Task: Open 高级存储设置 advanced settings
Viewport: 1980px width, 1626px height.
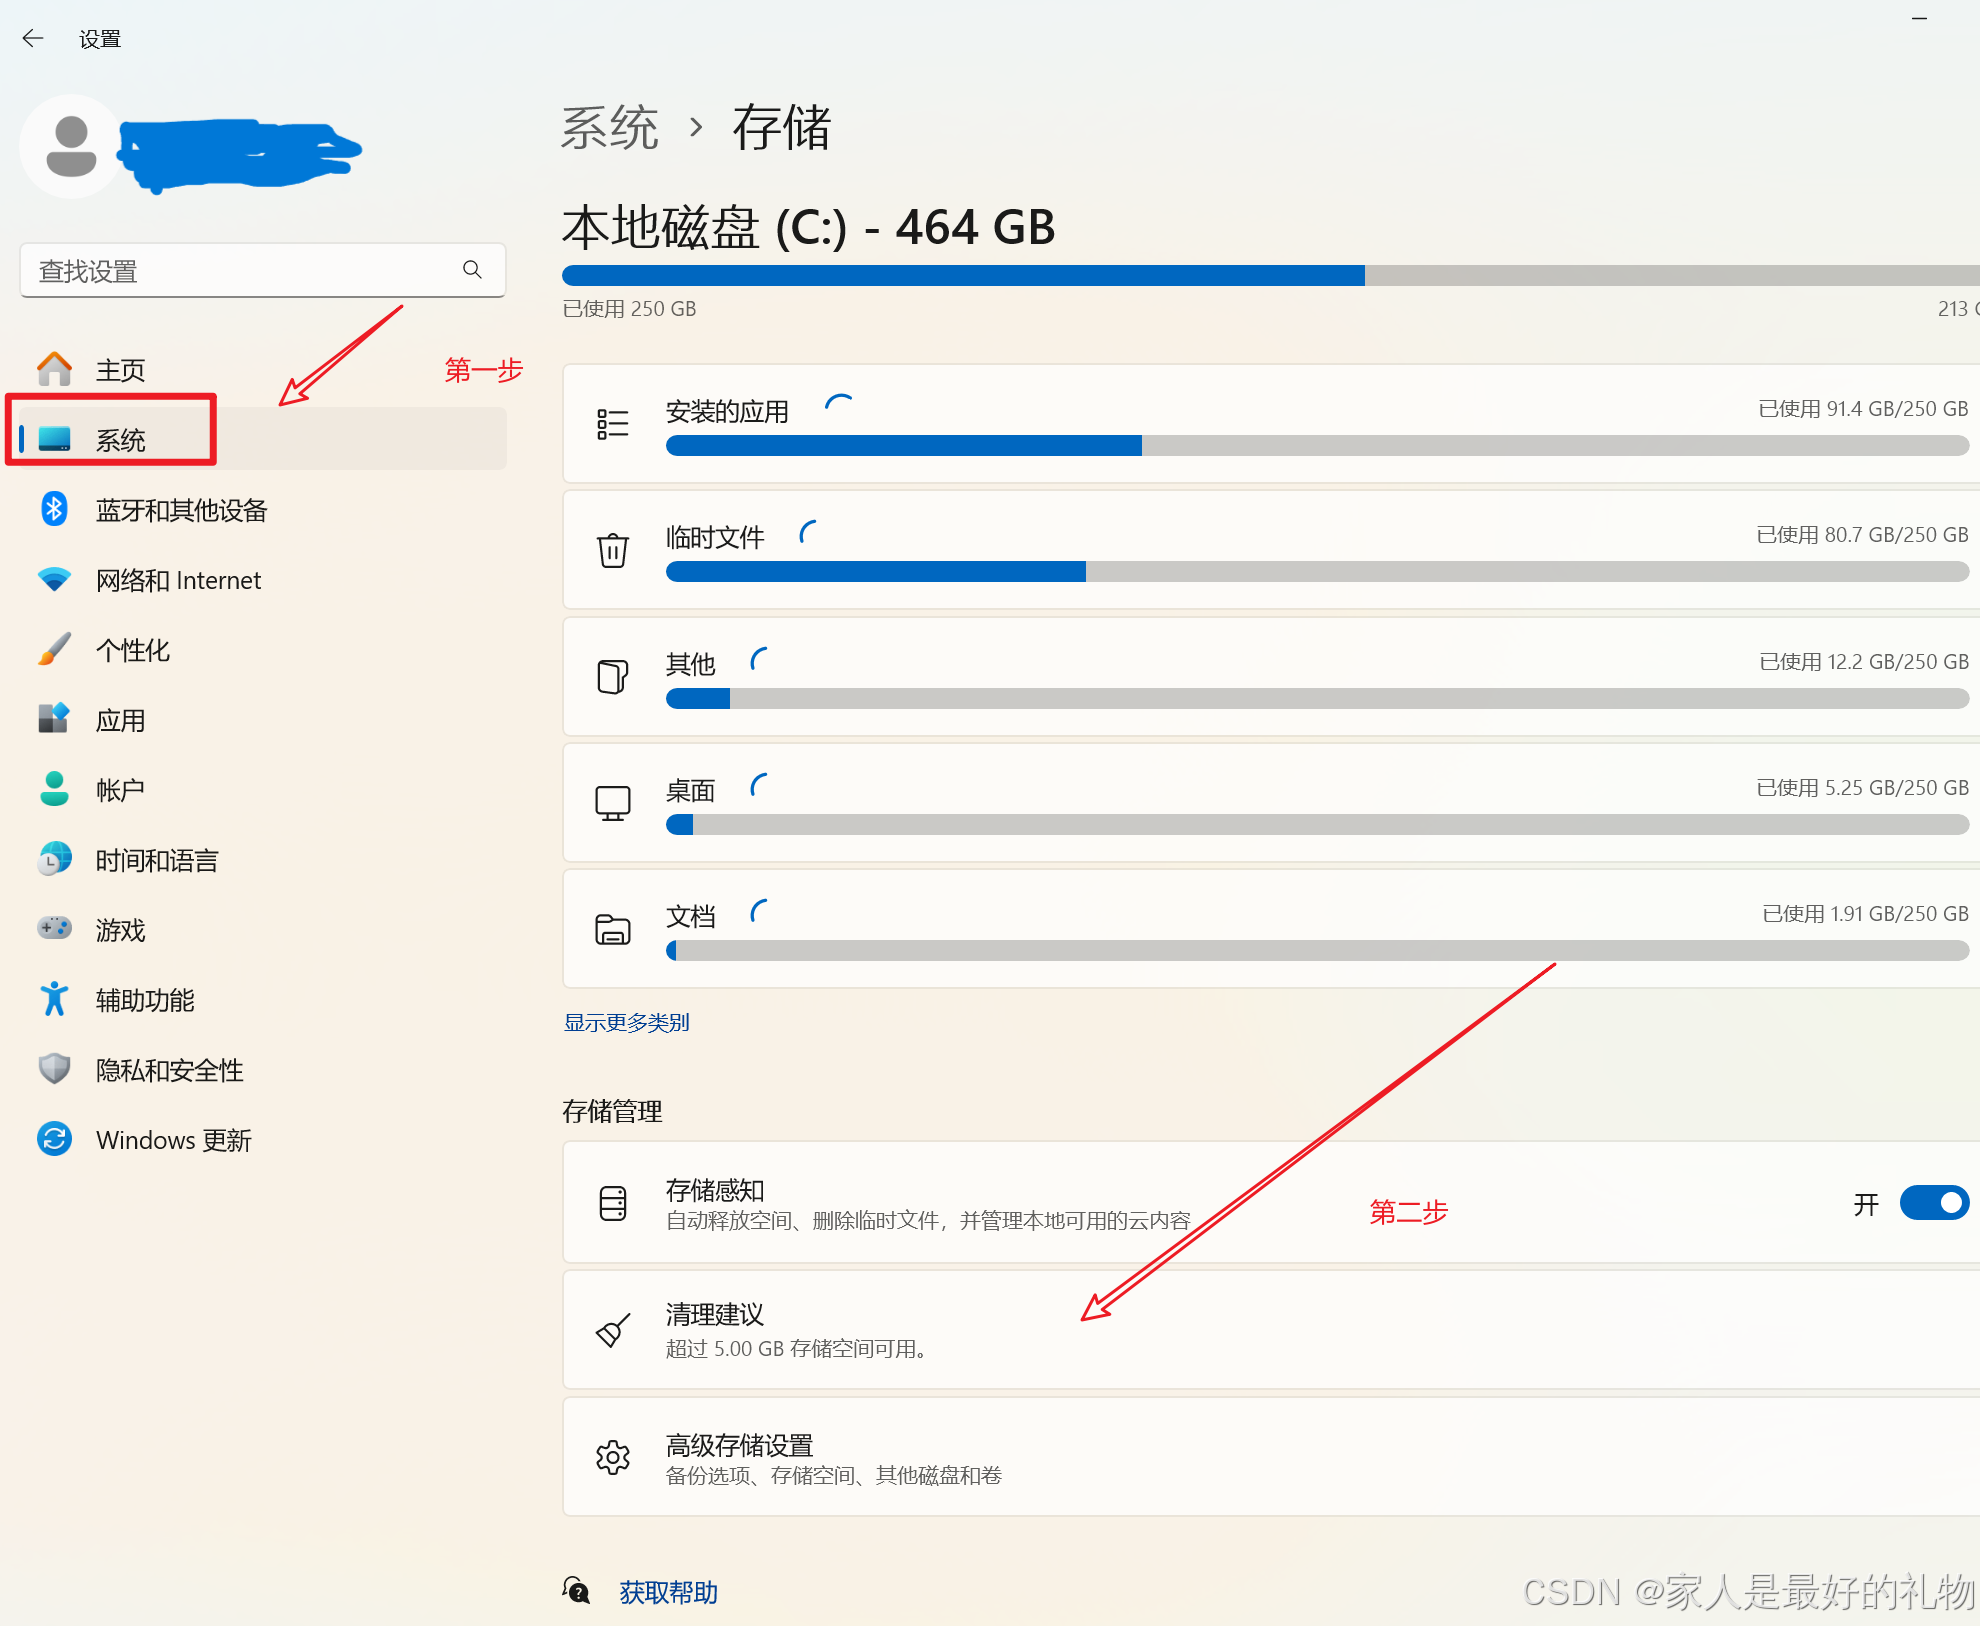Action: [740, 1445]
